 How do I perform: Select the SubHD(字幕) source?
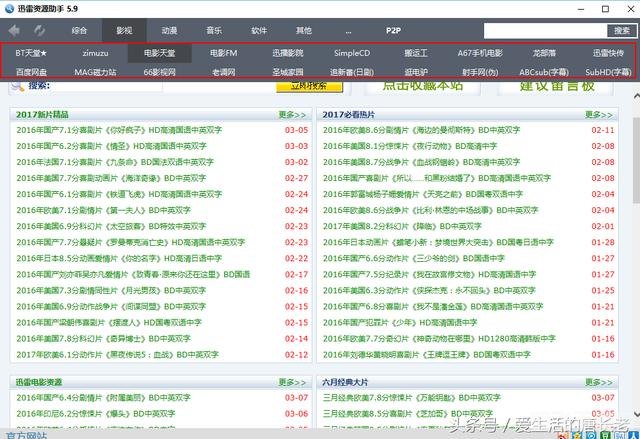(x=608, y=72)
